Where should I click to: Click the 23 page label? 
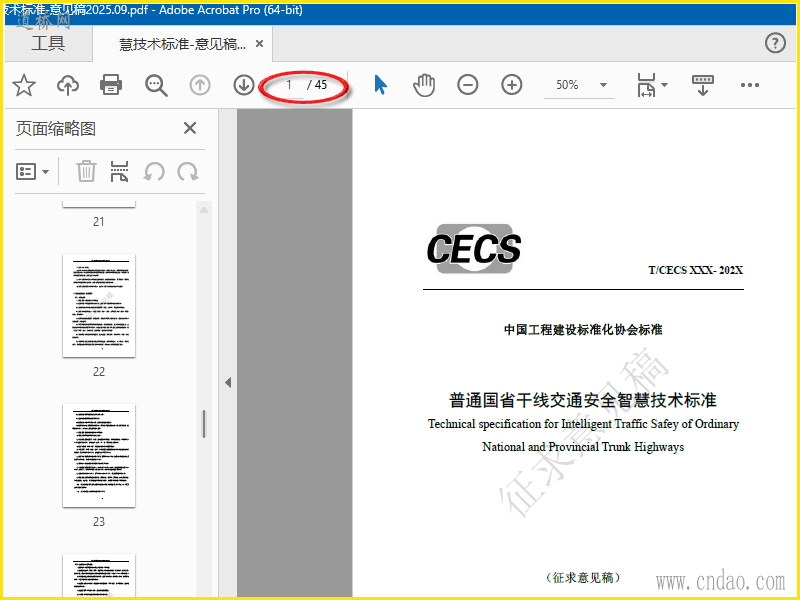pyautogui.click(x=99, y=522)
